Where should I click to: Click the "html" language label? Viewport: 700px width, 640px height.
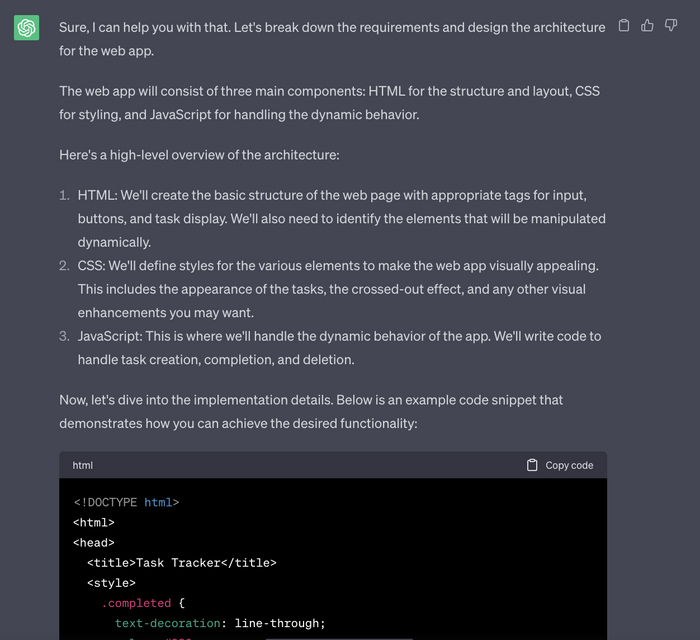(x=83, y=465)
